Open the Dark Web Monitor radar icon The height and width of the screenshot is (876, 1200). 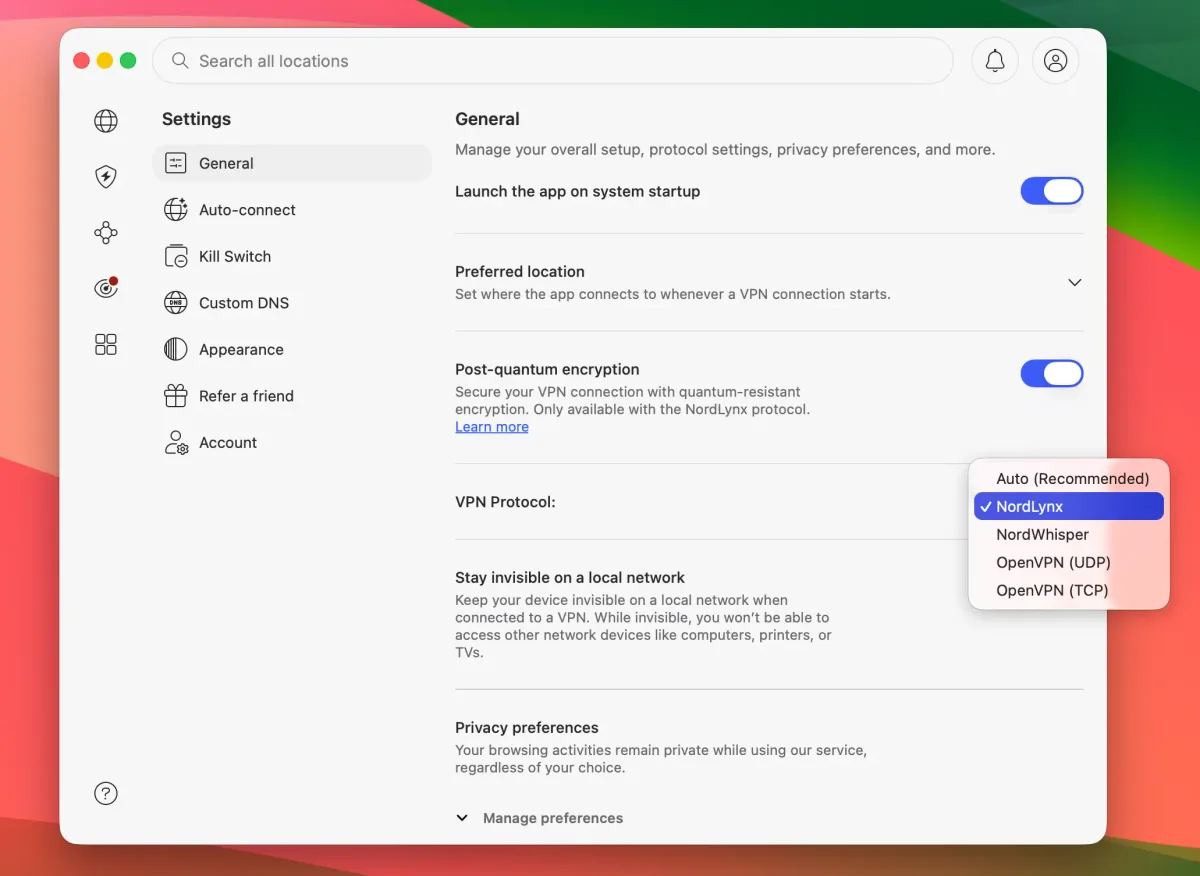pyautogui.click(x=106, y=288)
